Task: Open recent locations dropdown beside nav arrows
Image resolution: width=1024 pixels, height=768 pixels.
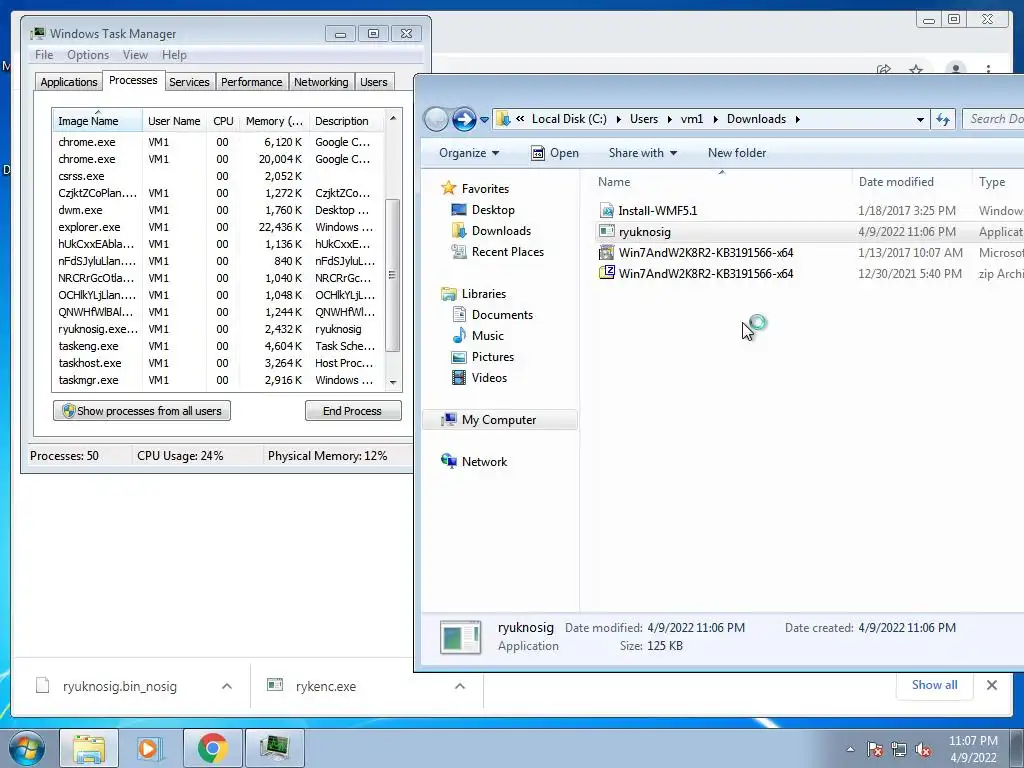Action: pos(484,120)
